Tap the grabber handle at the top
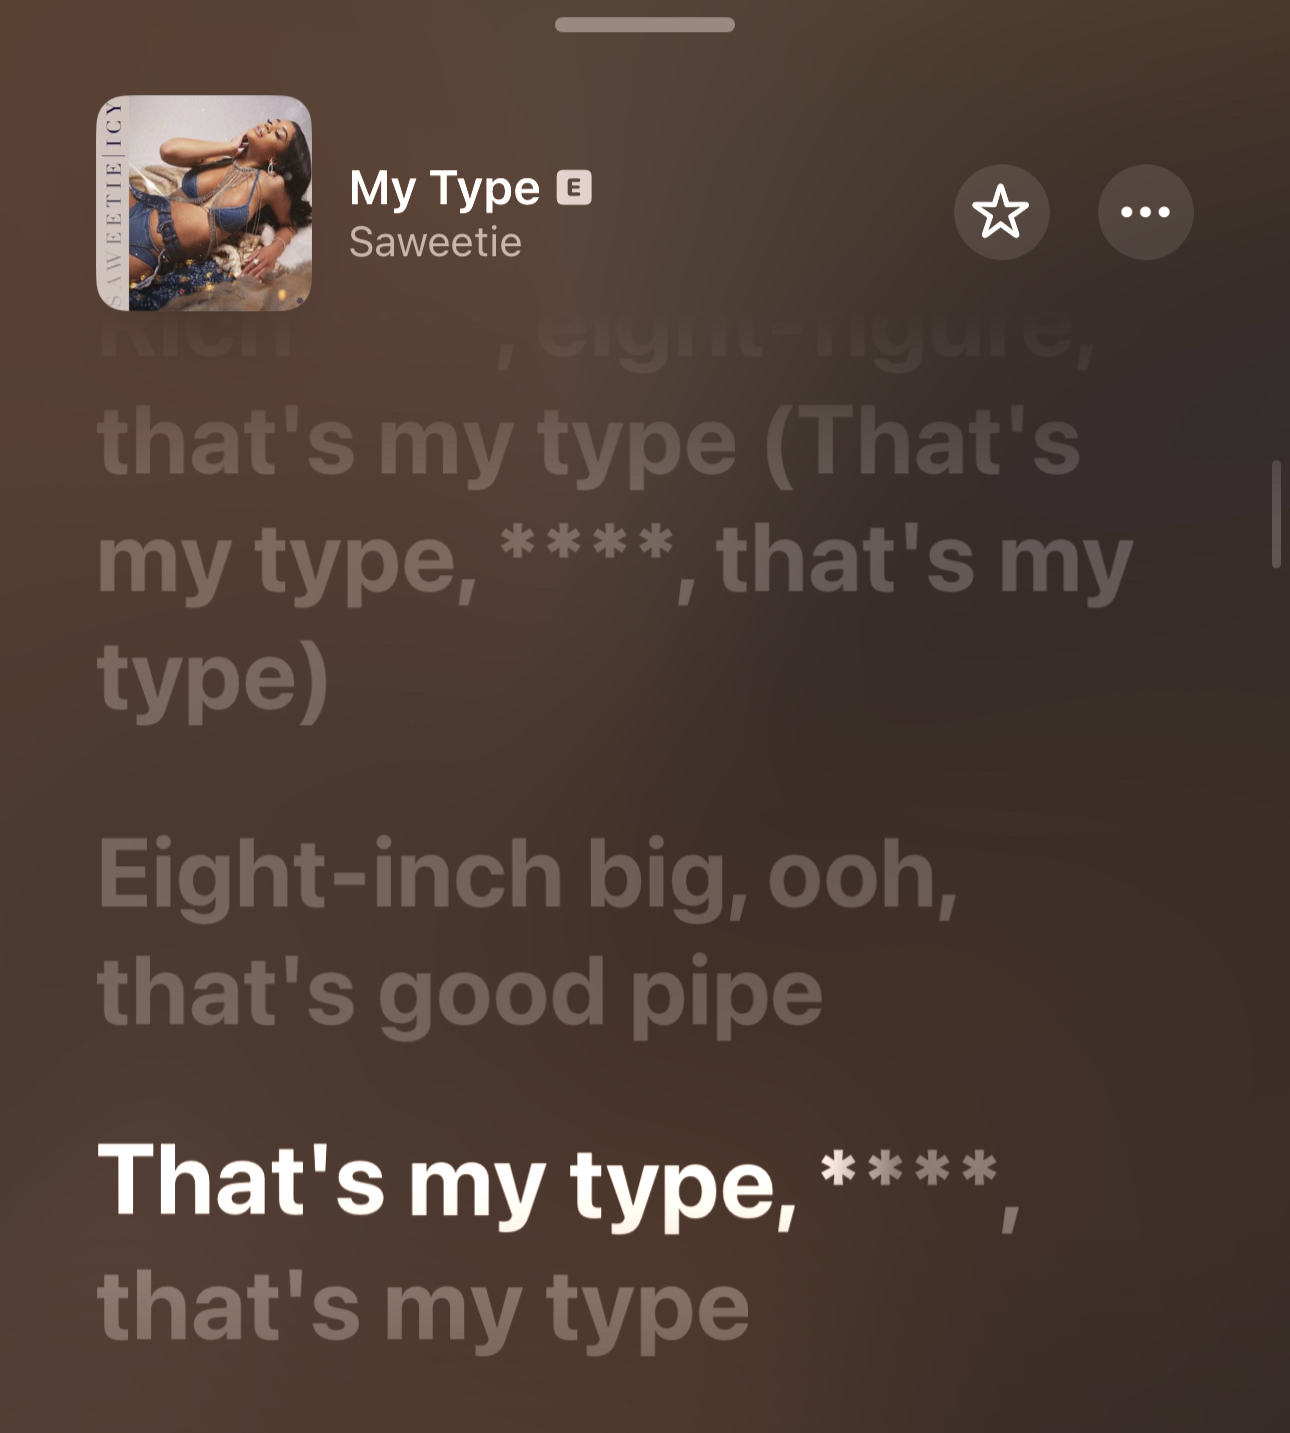 point(645,24)
